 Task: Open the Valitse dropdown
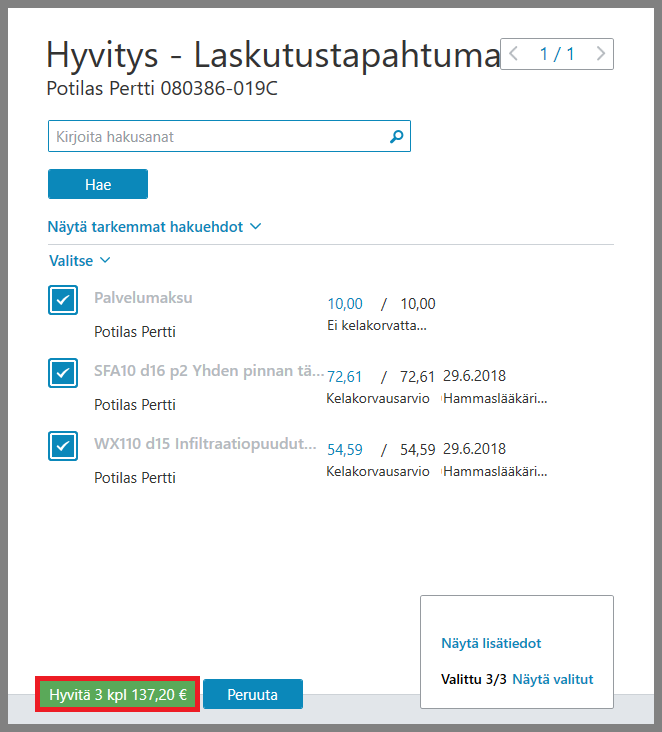(x=80, y=260)
